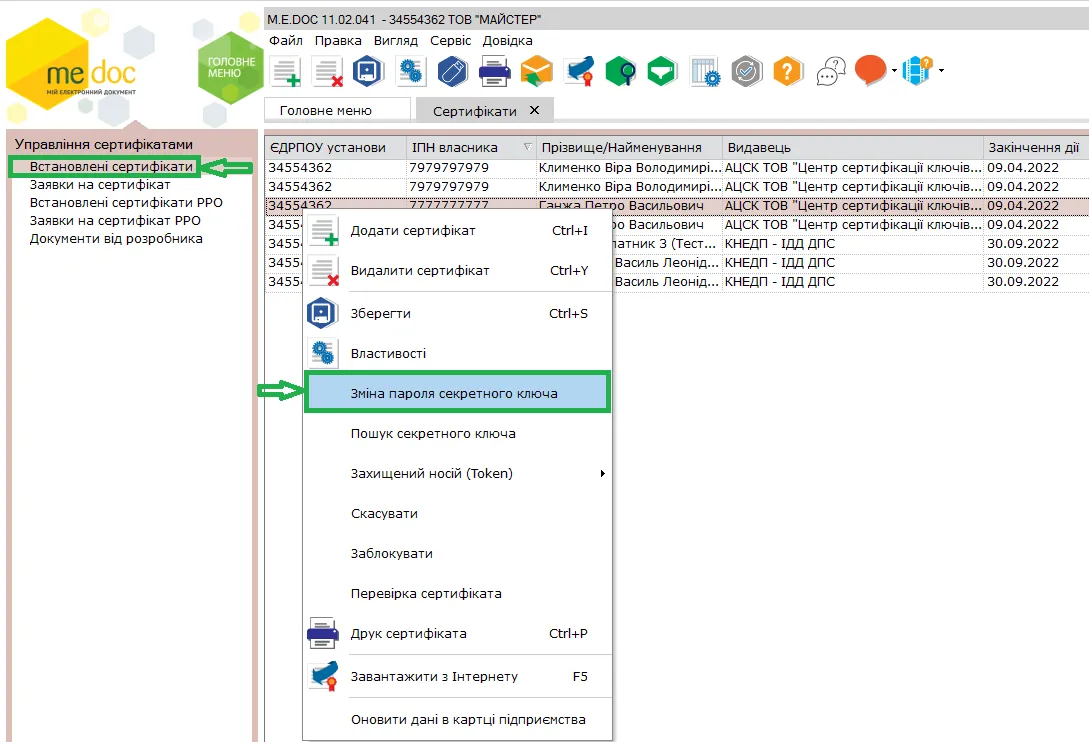Screen dimensions: 1089x742
Task: Choose Перевірка сертифіката from context menu
Action: coord(426,593)
